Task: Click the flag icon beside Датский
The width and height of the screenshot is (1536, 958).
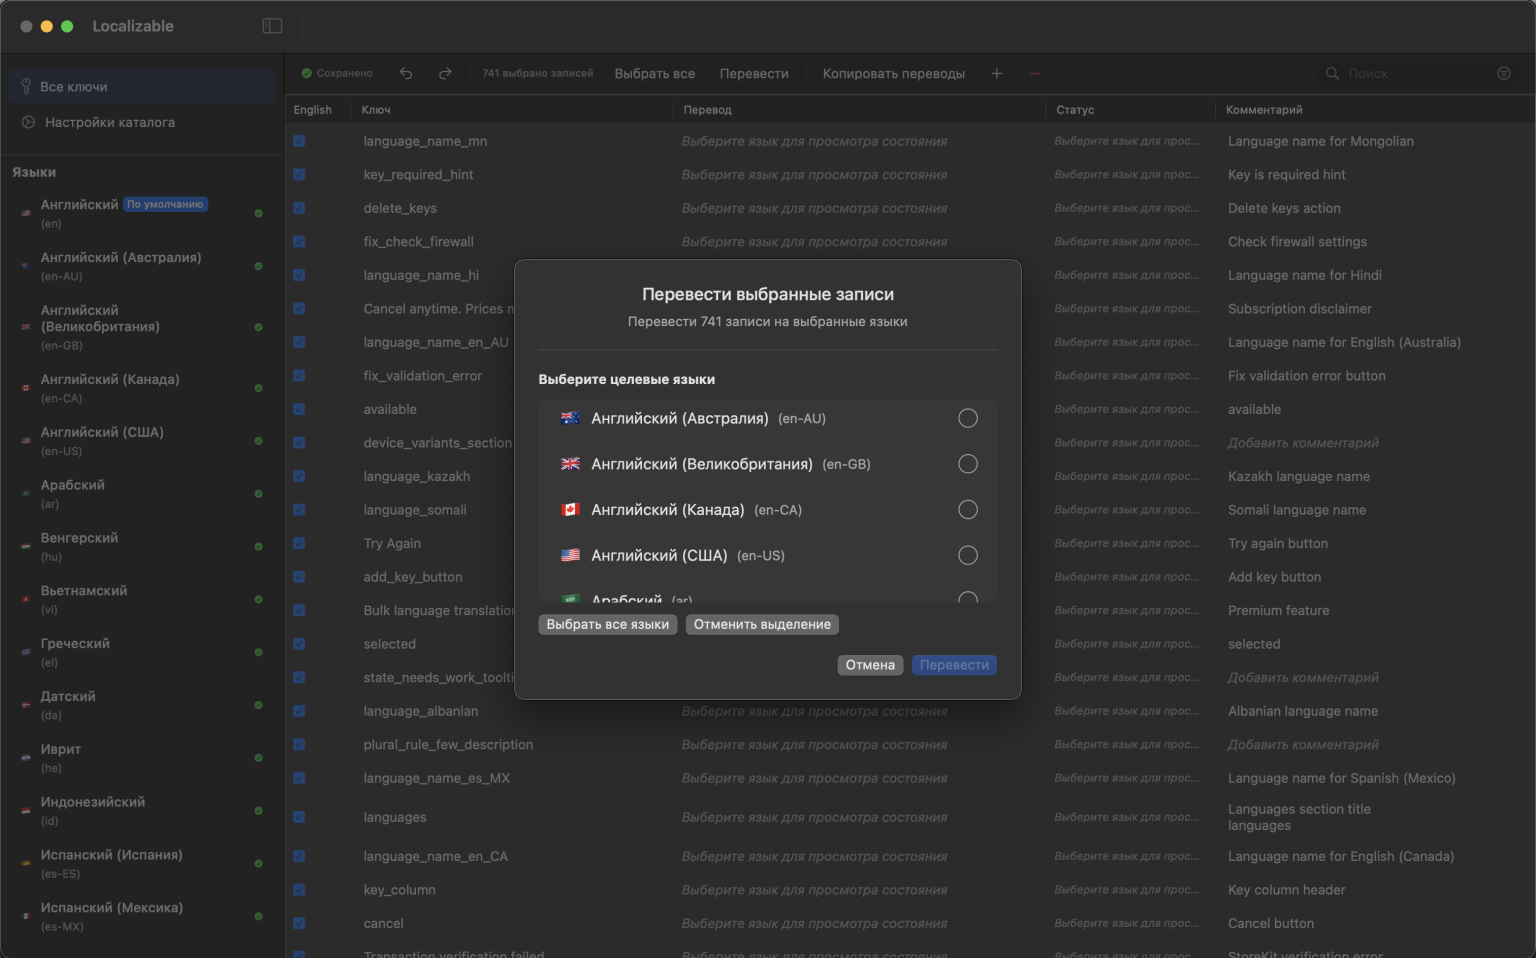Action: (x=26, y=705)
